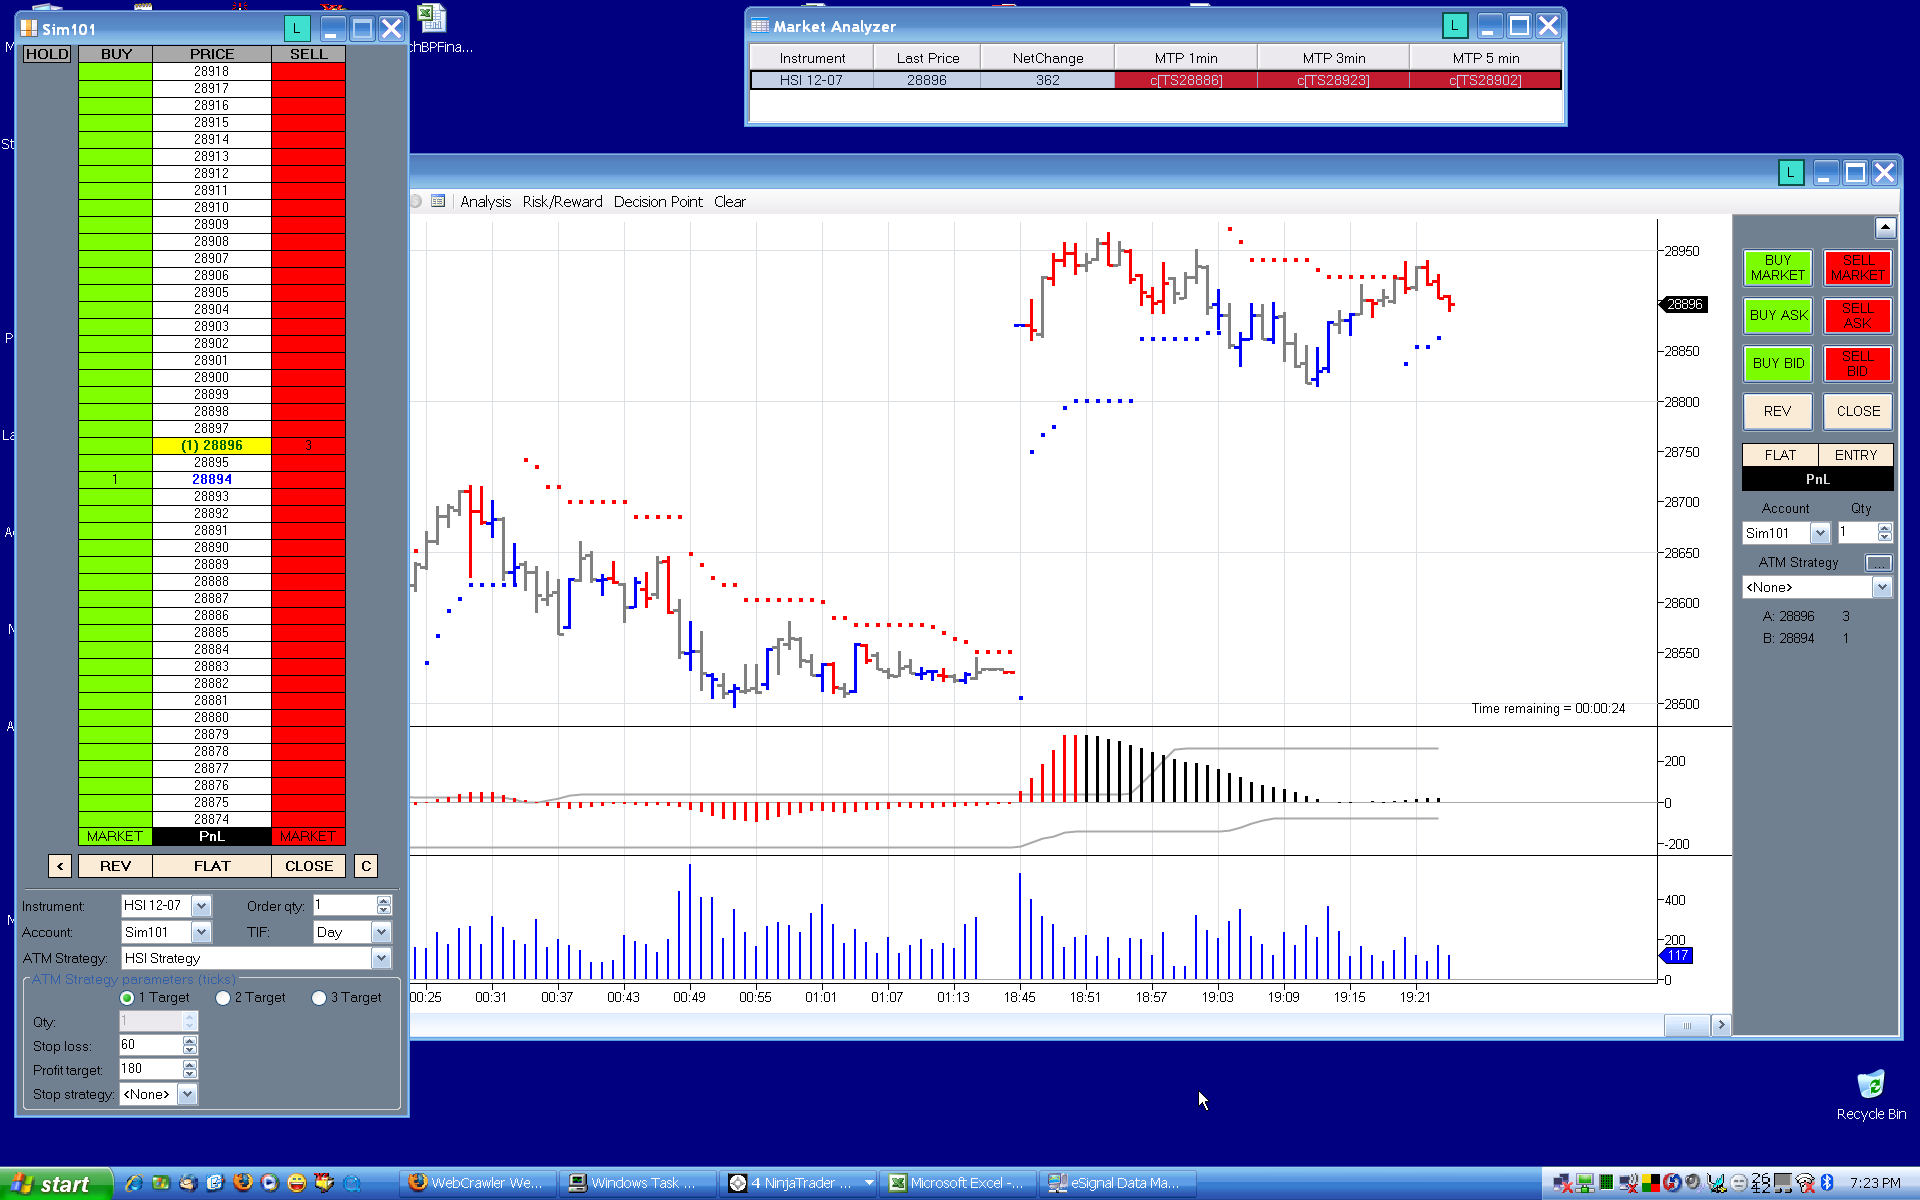This screenshot has height=1200, width=1920.
Task: Open the Risk/Reward menu
Action: point(562,202)
